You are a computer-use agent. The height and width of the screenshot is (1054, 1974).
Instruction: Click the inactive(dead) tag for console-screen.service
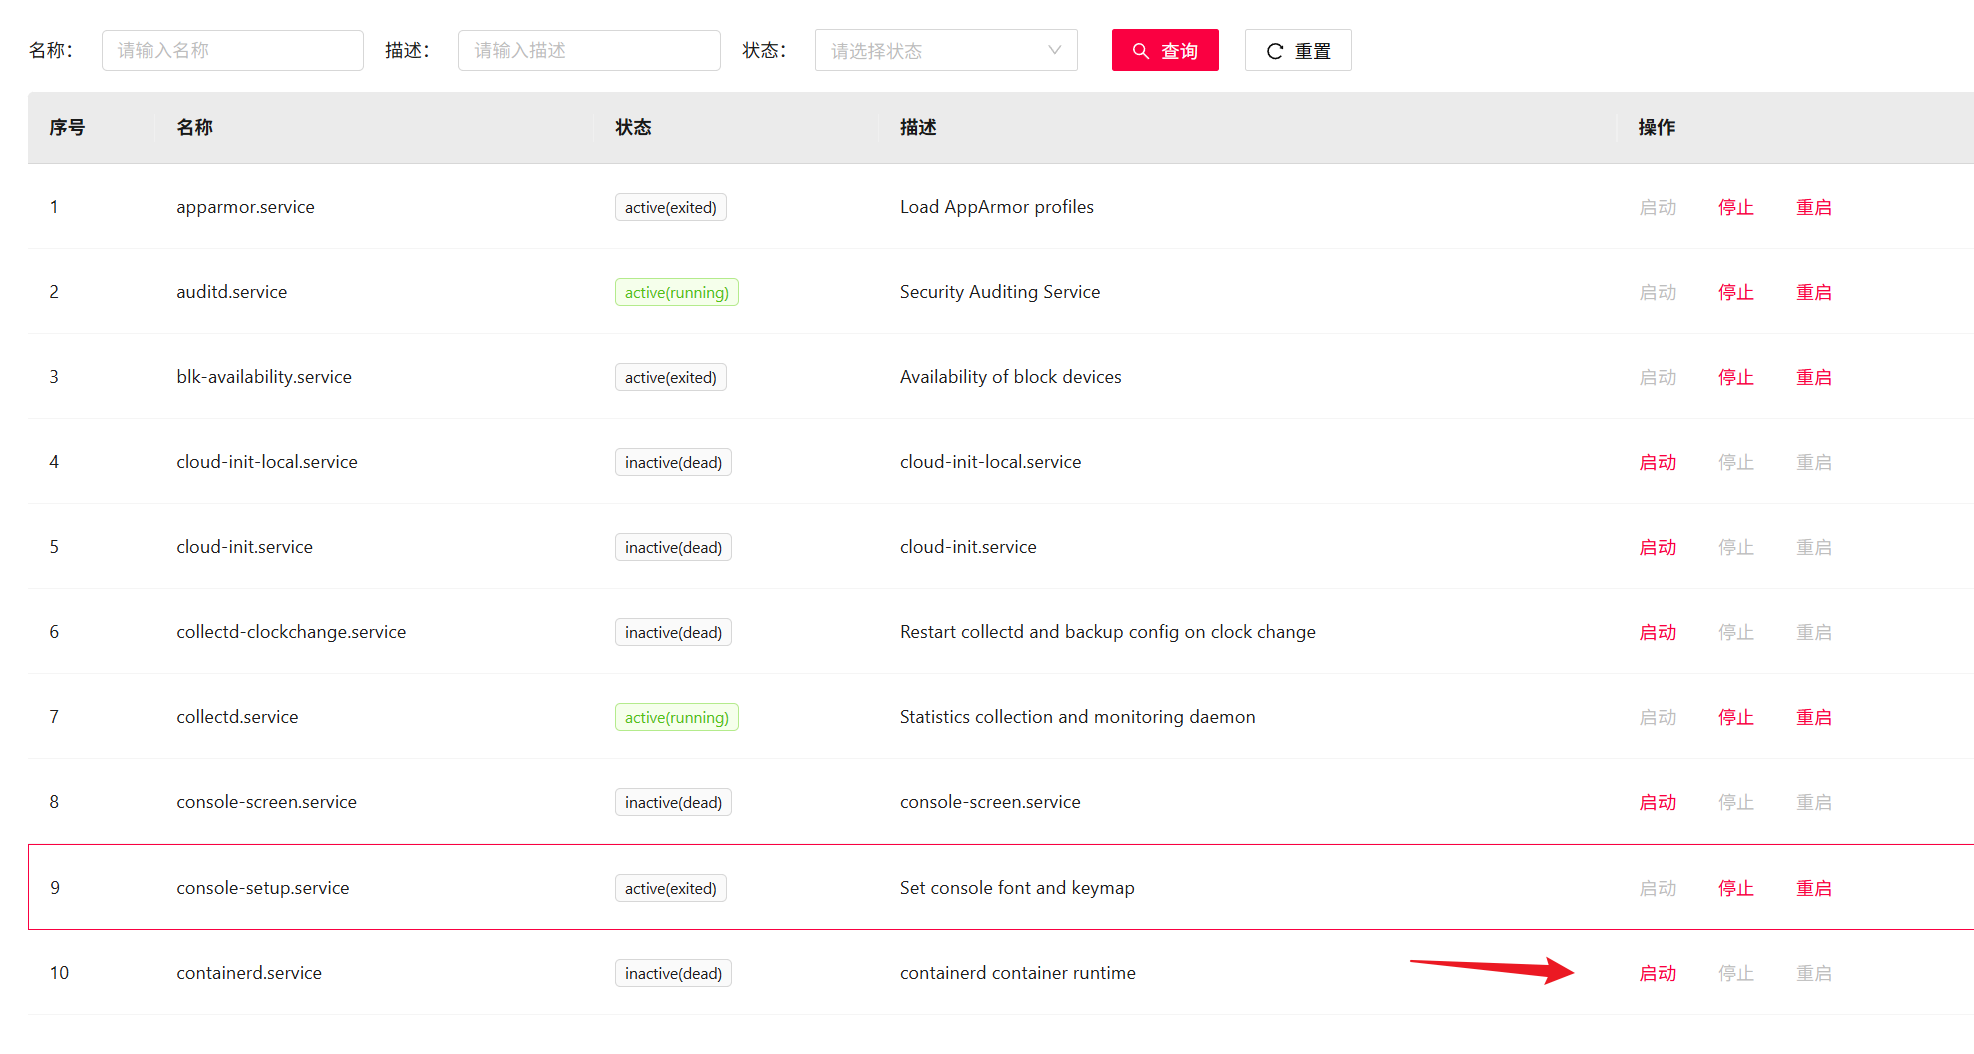pyautogui.click(x=673, y=802)
